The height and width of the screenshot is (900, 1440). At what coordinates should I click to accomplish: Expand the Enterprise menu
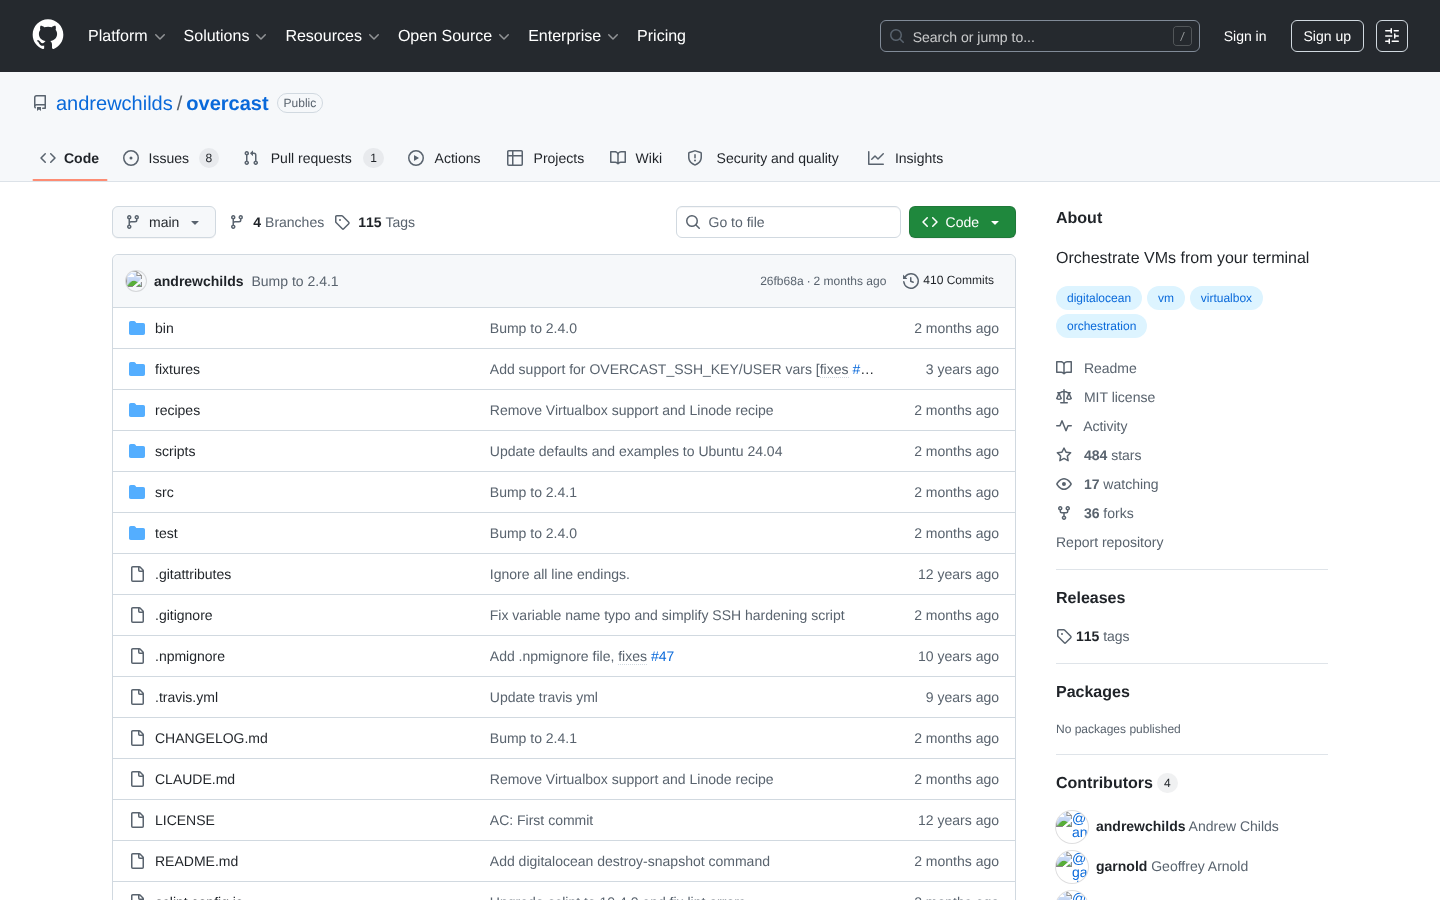pos(573,36)
